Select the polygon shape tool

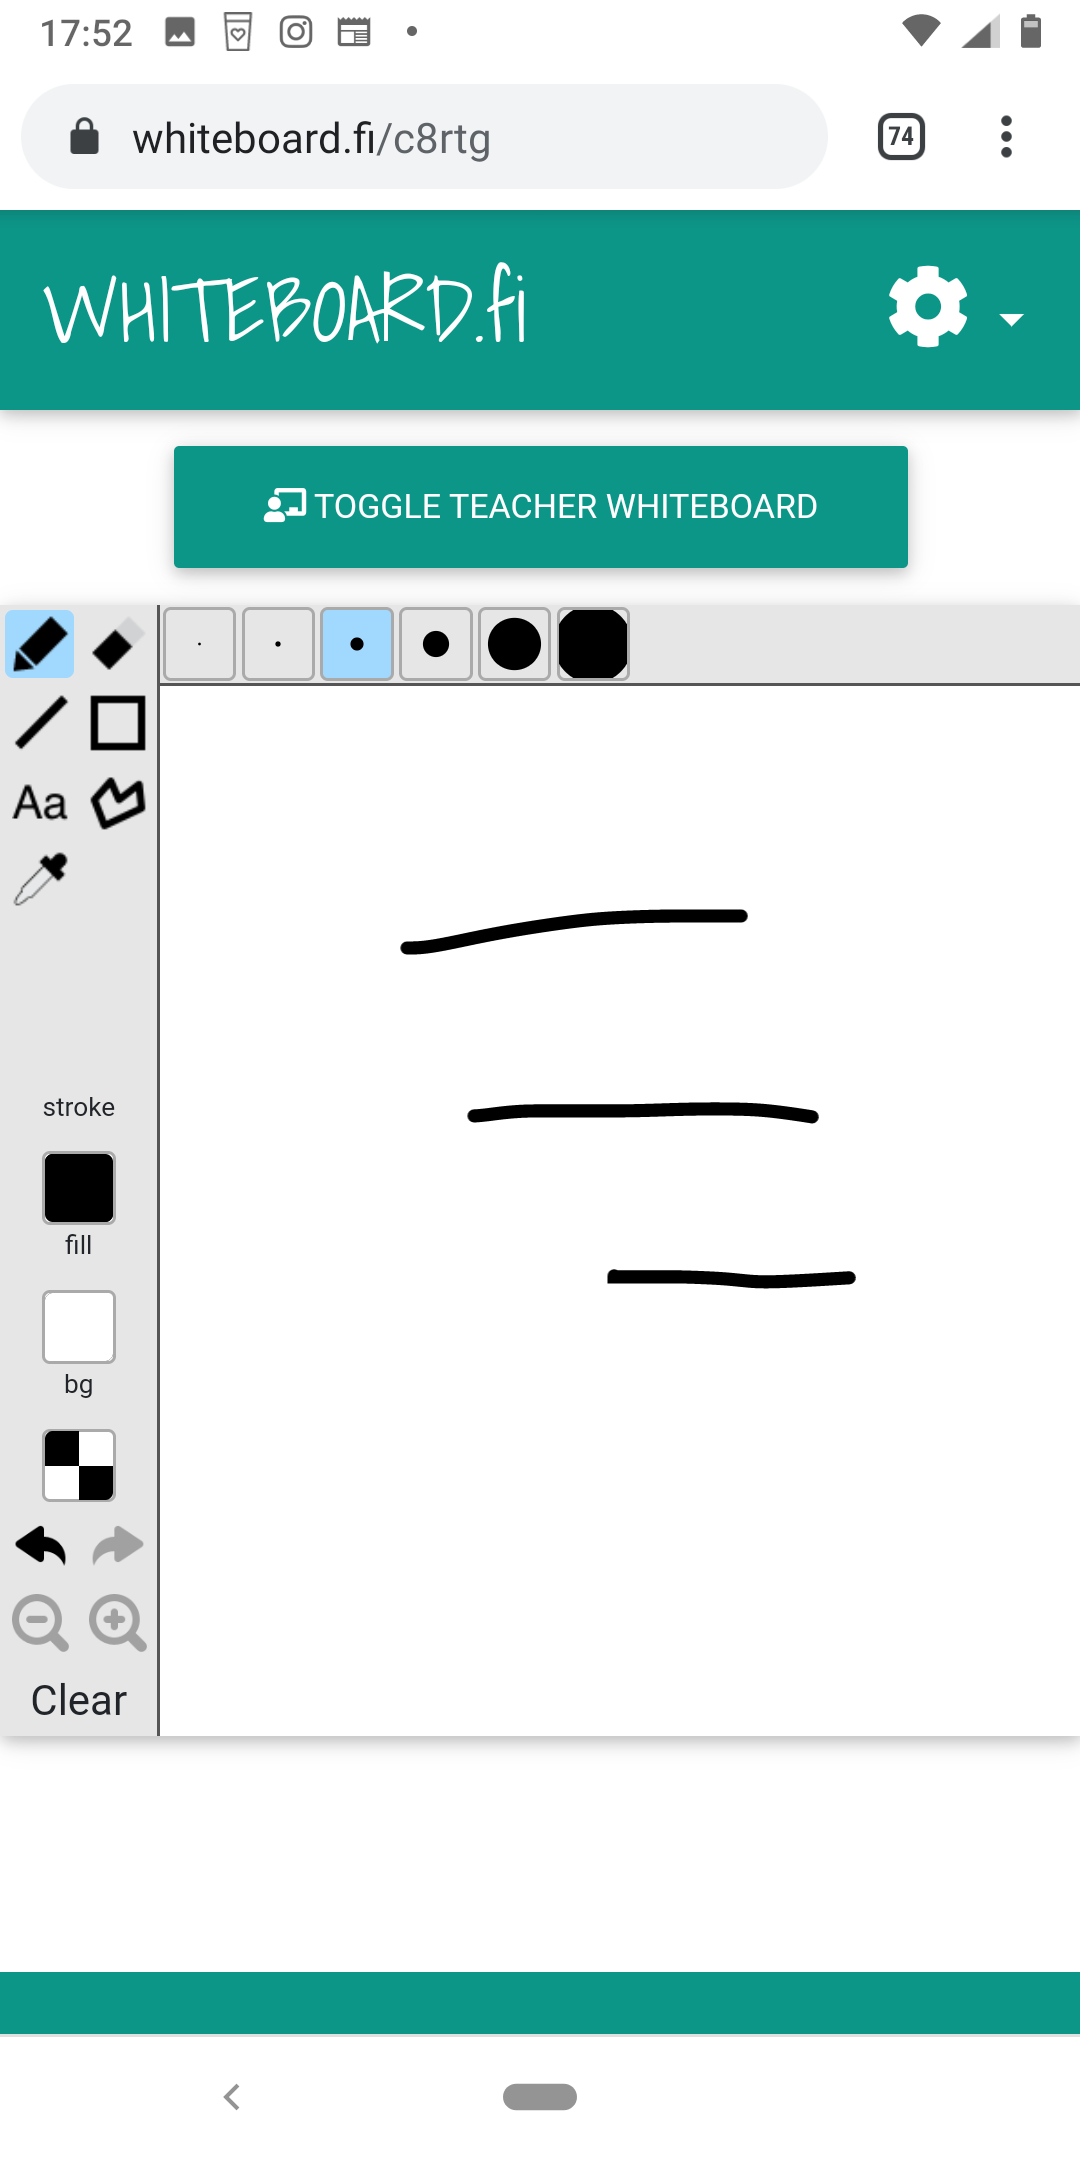tap(118, 803)
